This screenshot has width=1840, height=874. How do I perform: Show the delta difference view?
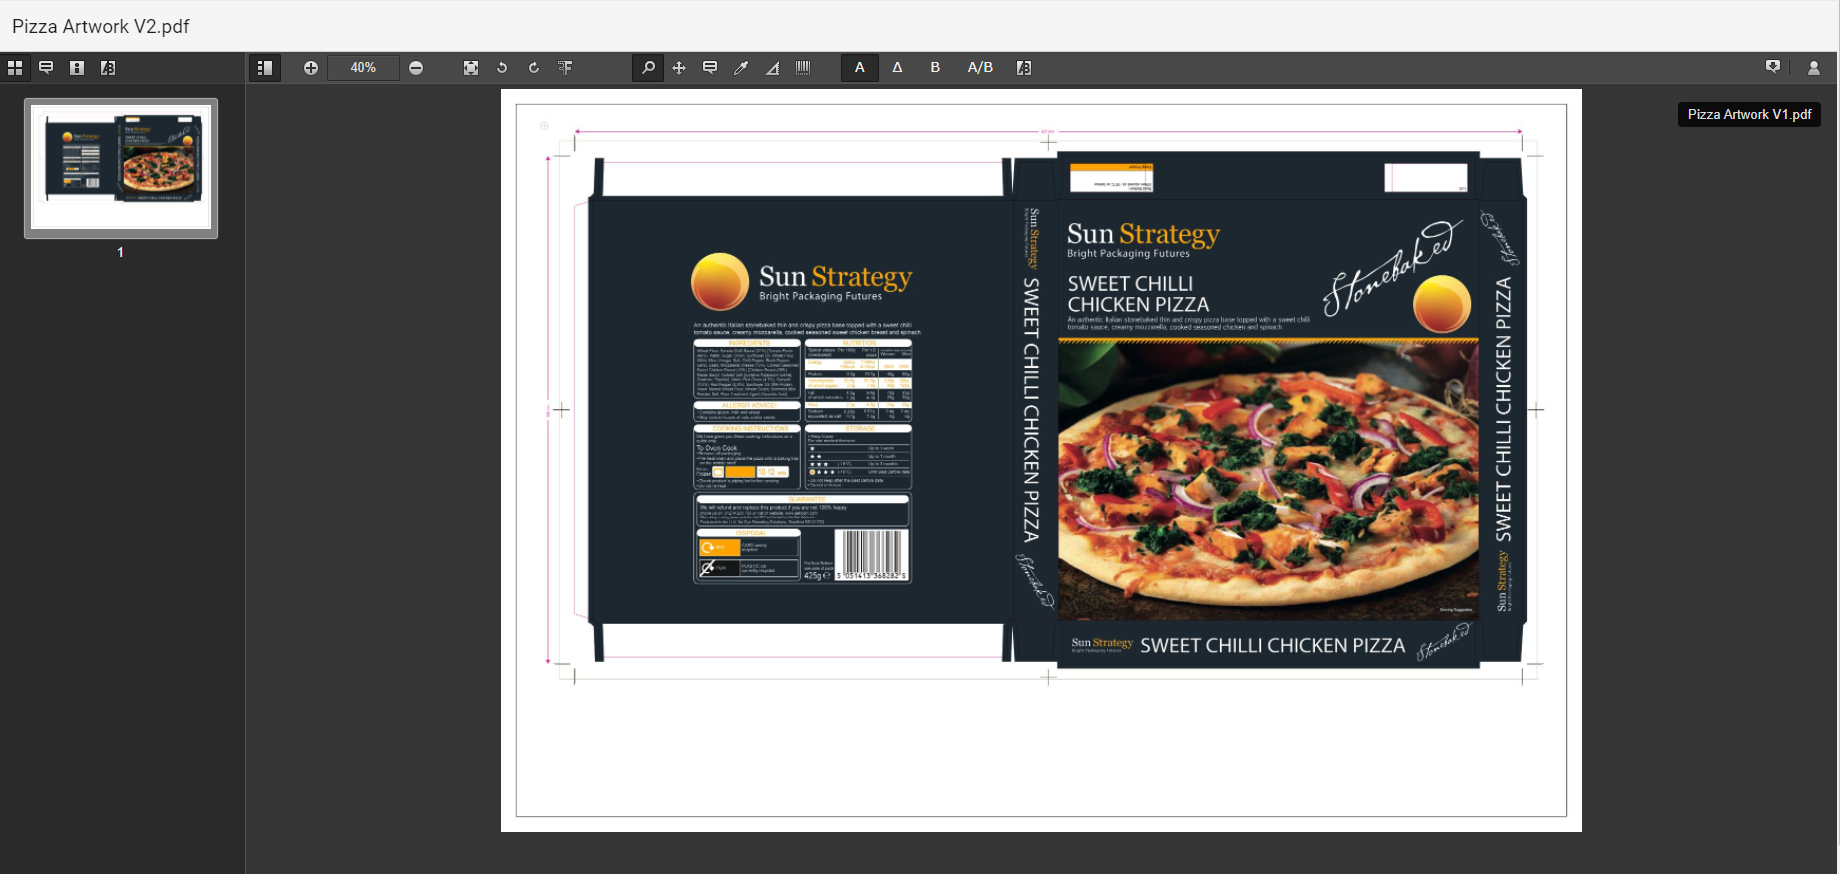pyautogui.click(x=897, y=68)
